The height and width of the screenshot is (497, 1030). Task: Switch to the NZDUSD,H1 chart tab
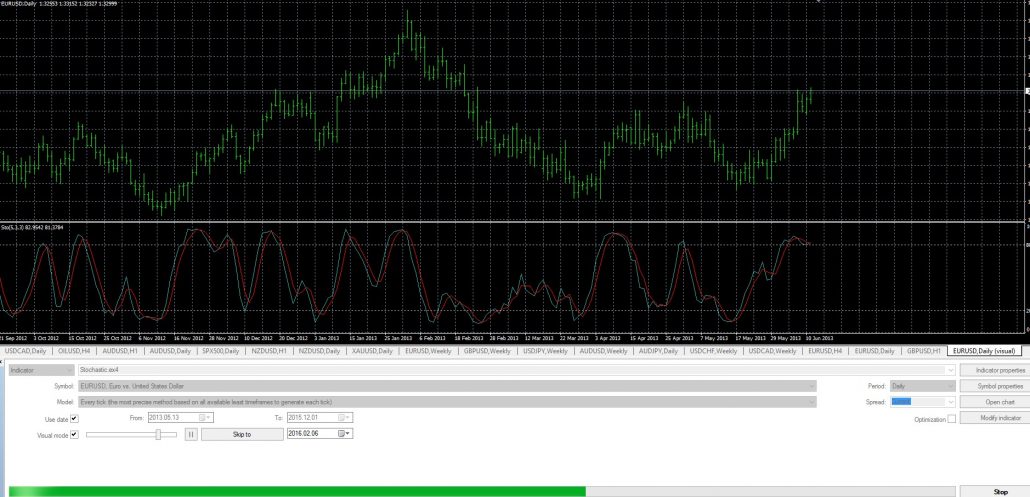coord(269,351)
